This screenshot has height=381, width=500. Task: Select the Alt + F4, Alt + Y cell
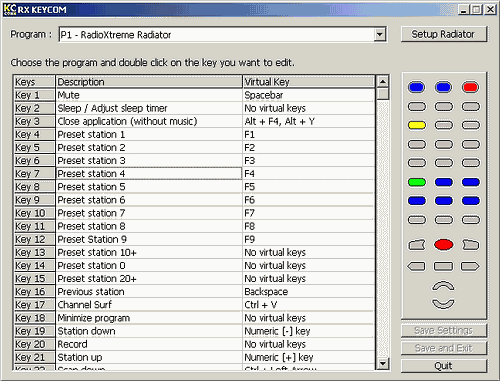pos(308,121)
